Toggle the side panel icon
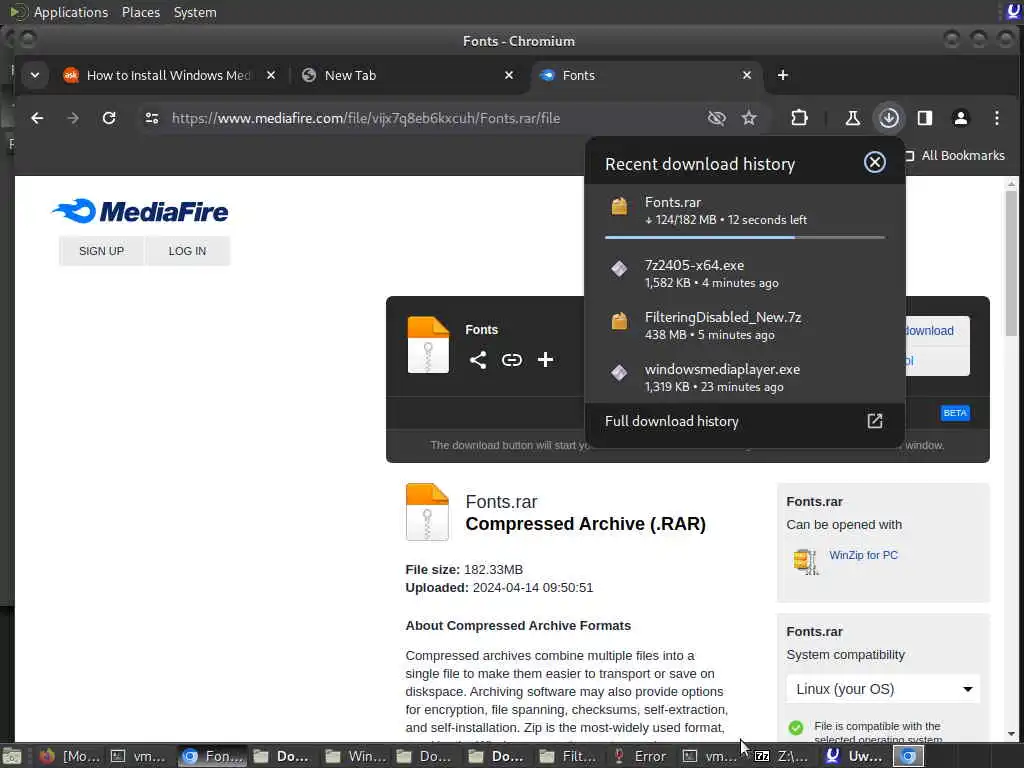Viewport: 1024px width, 768px height. (925, 118)
